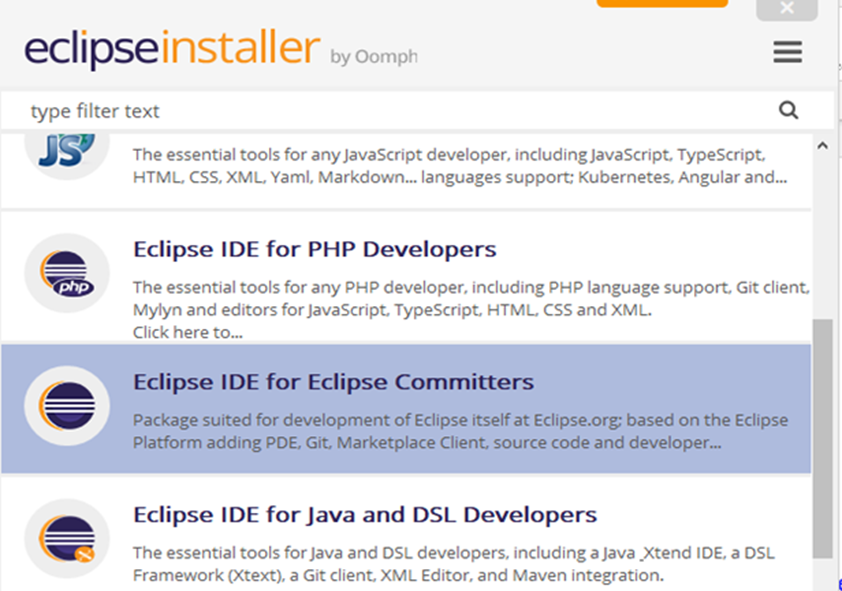
Task: Close the installer window
Action: pyautogui.click(x=787, y=9)
